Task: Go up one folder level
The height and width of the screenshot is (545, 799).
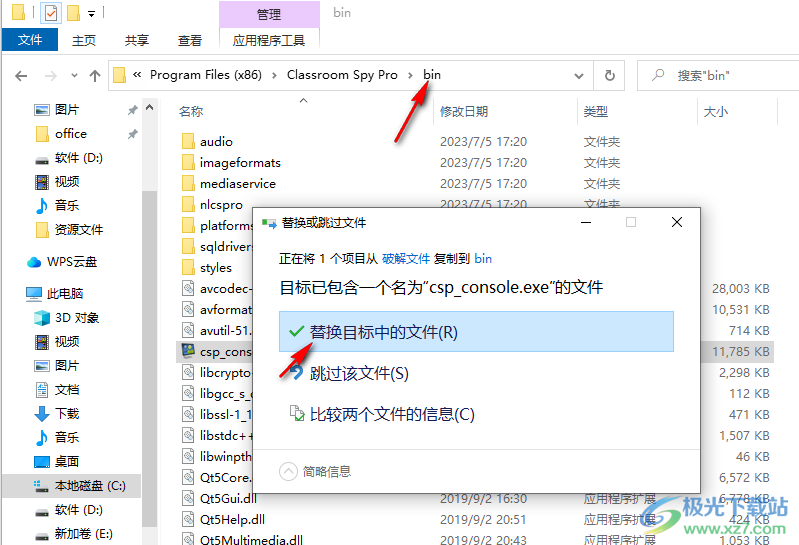Action: [95, 76]
